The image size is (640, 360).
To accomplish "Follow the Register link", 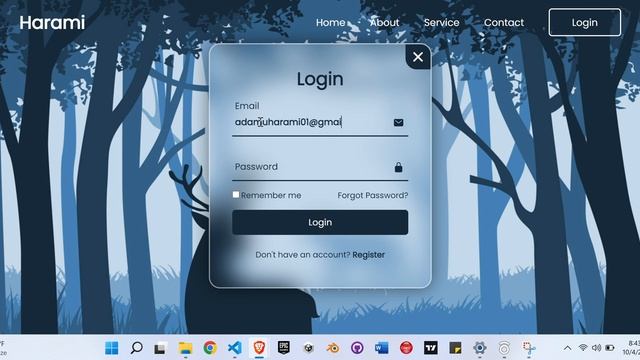I will coord(369,255).
